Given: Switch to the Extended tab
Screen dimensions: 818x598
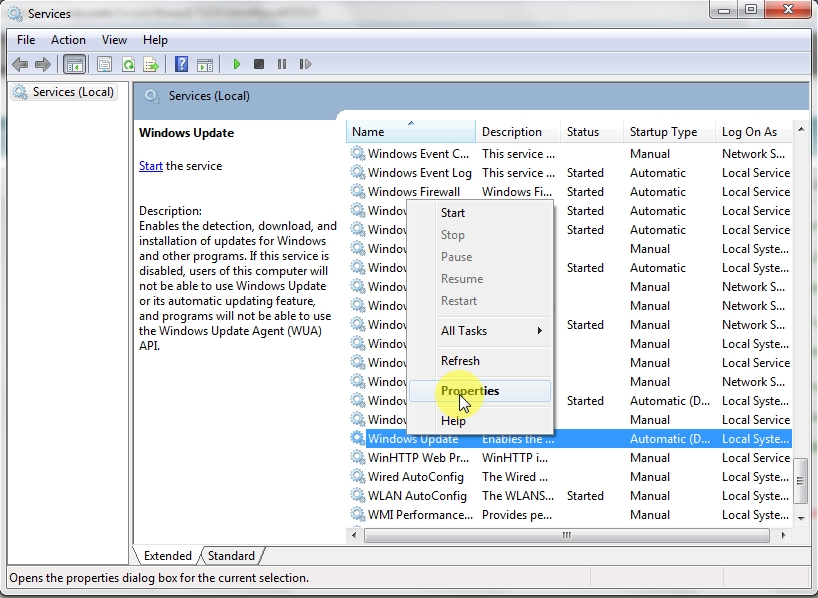Looking at the screenshot, I should tap(167, 556).
